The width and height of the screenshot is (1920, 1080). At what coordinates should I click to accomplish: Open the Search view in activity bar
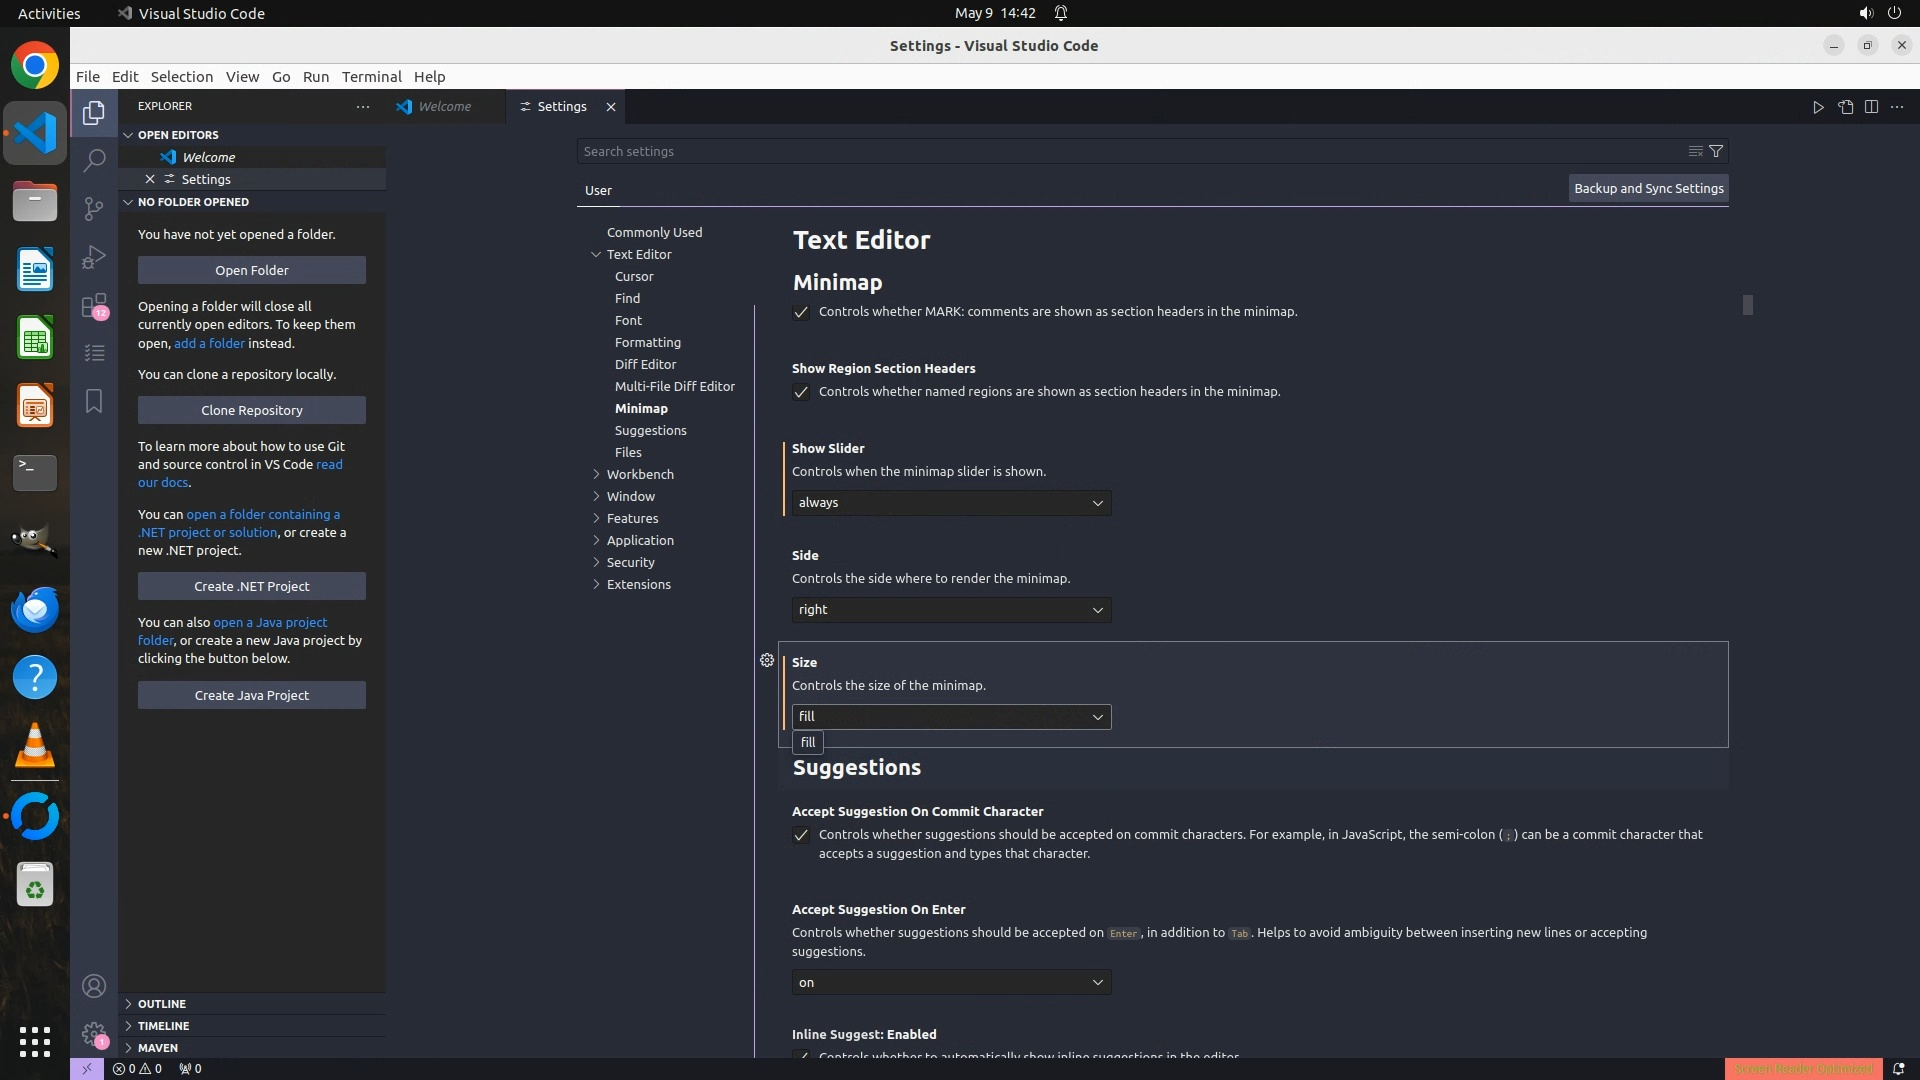(94, 160)
